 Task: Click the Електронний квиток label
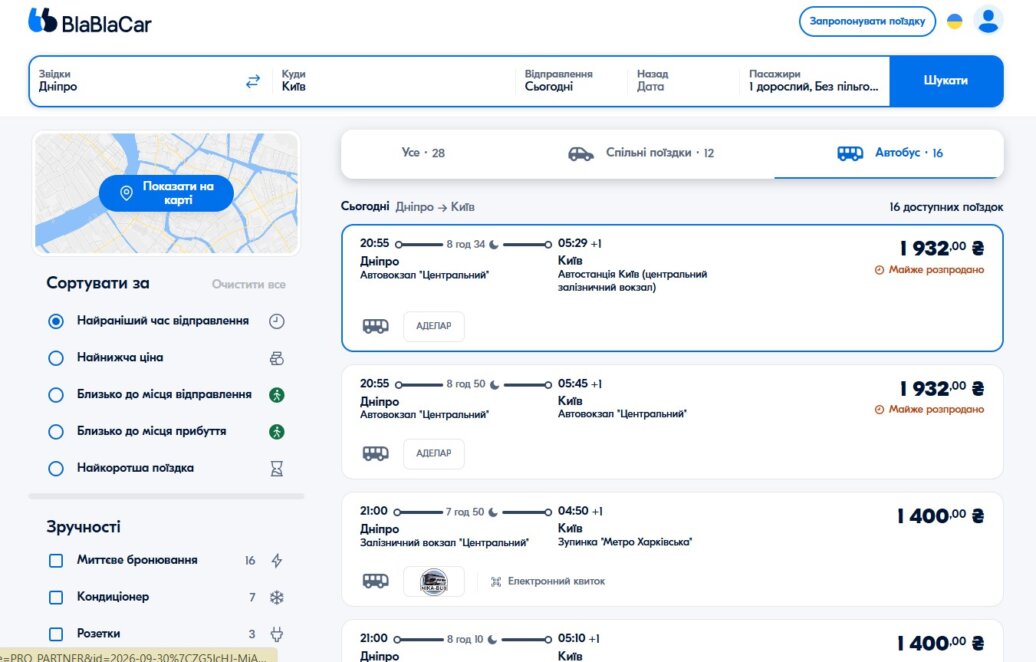[556, 582]
